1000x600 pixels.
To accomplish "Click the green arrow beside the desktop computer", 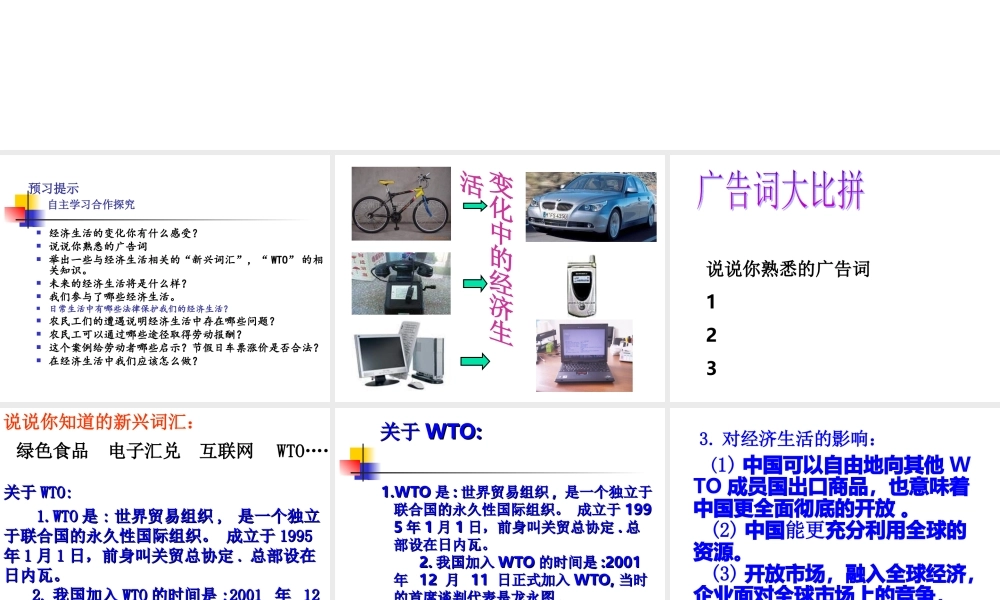I will pos(475,362).
